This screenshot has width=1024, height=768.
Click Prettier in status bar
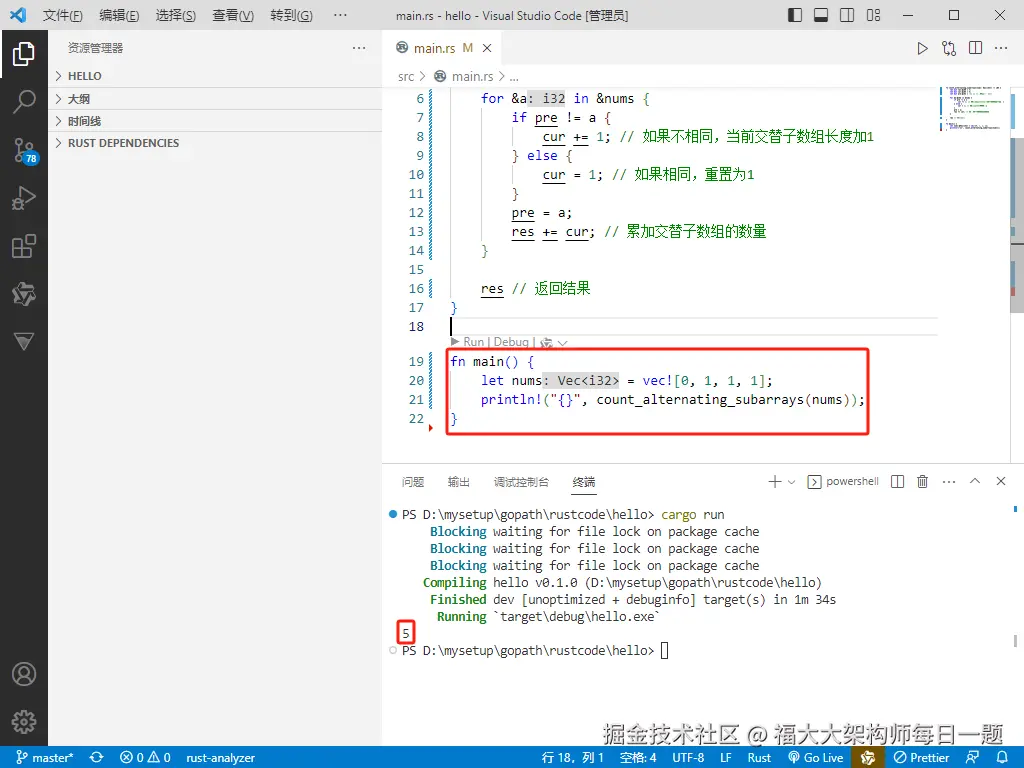[921, 758]
